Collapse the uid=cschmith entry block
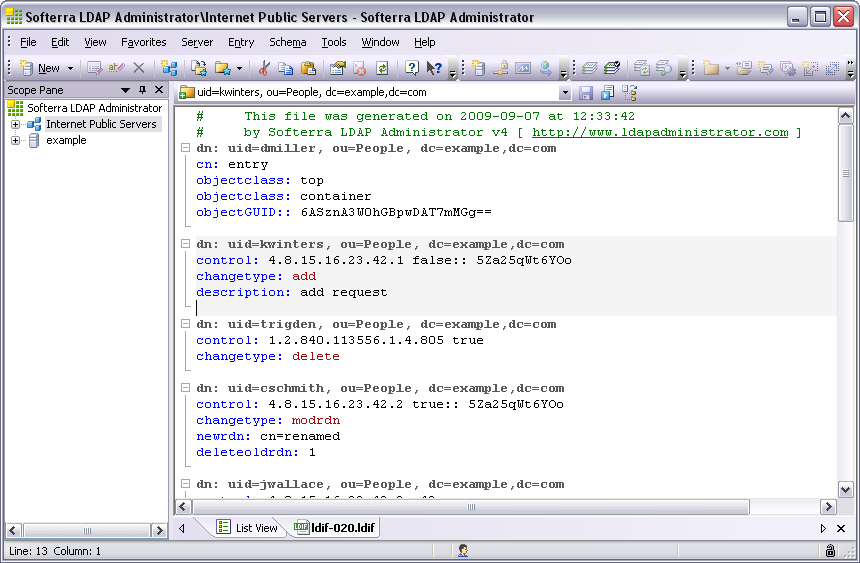Viewport: 860px width, 563px height. point(185,387)
